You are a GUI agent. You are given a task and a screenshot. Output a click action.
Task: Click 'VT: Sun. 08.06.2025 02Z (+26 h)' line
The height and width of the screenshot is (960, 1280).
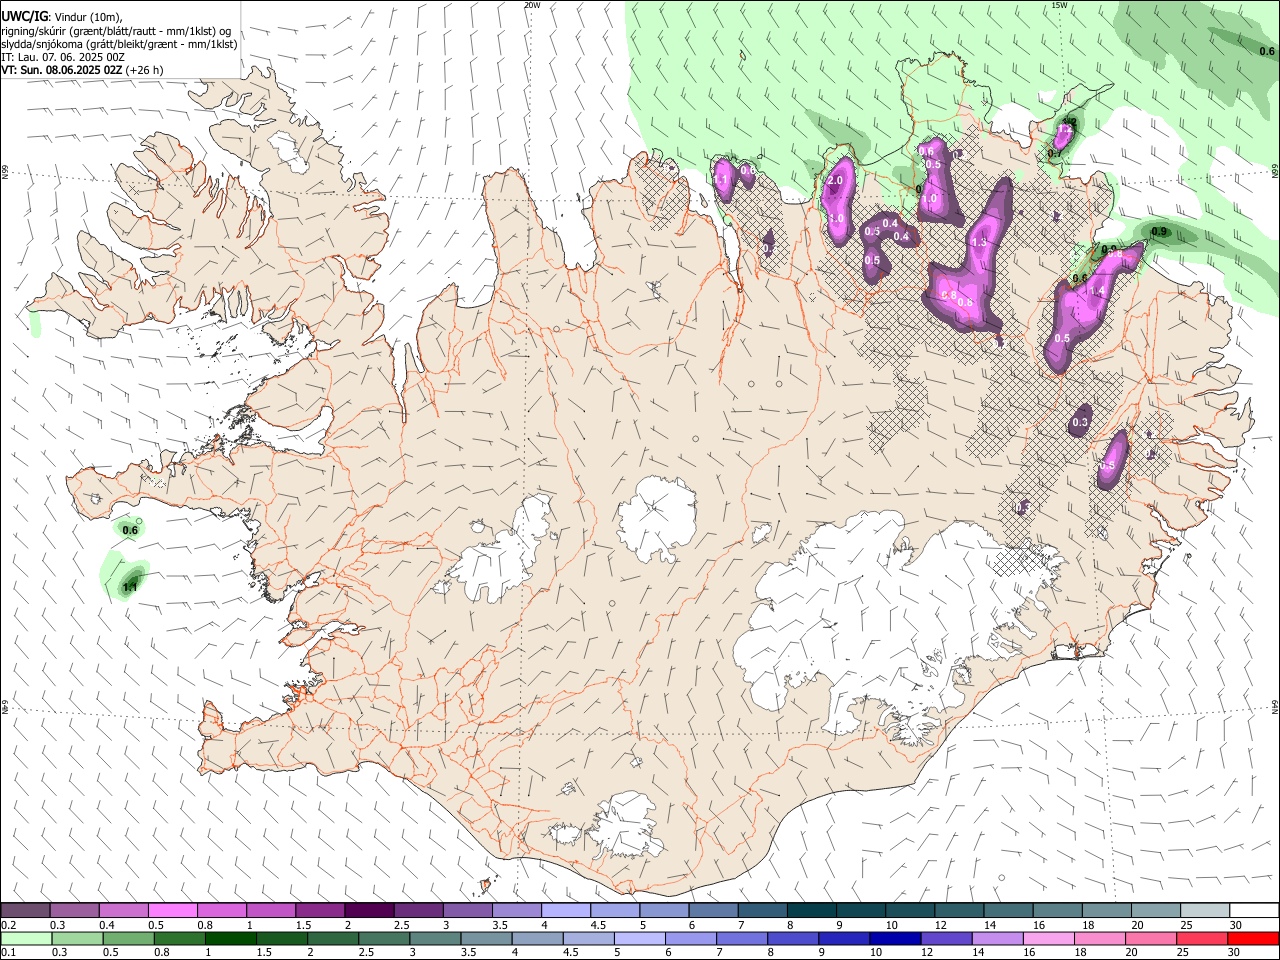(82, 70)
